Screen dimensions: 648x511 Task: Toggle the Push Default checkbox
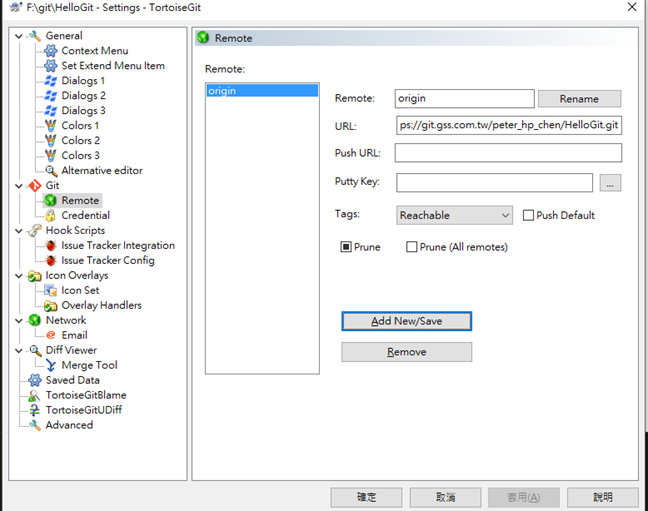coord(528,215)
